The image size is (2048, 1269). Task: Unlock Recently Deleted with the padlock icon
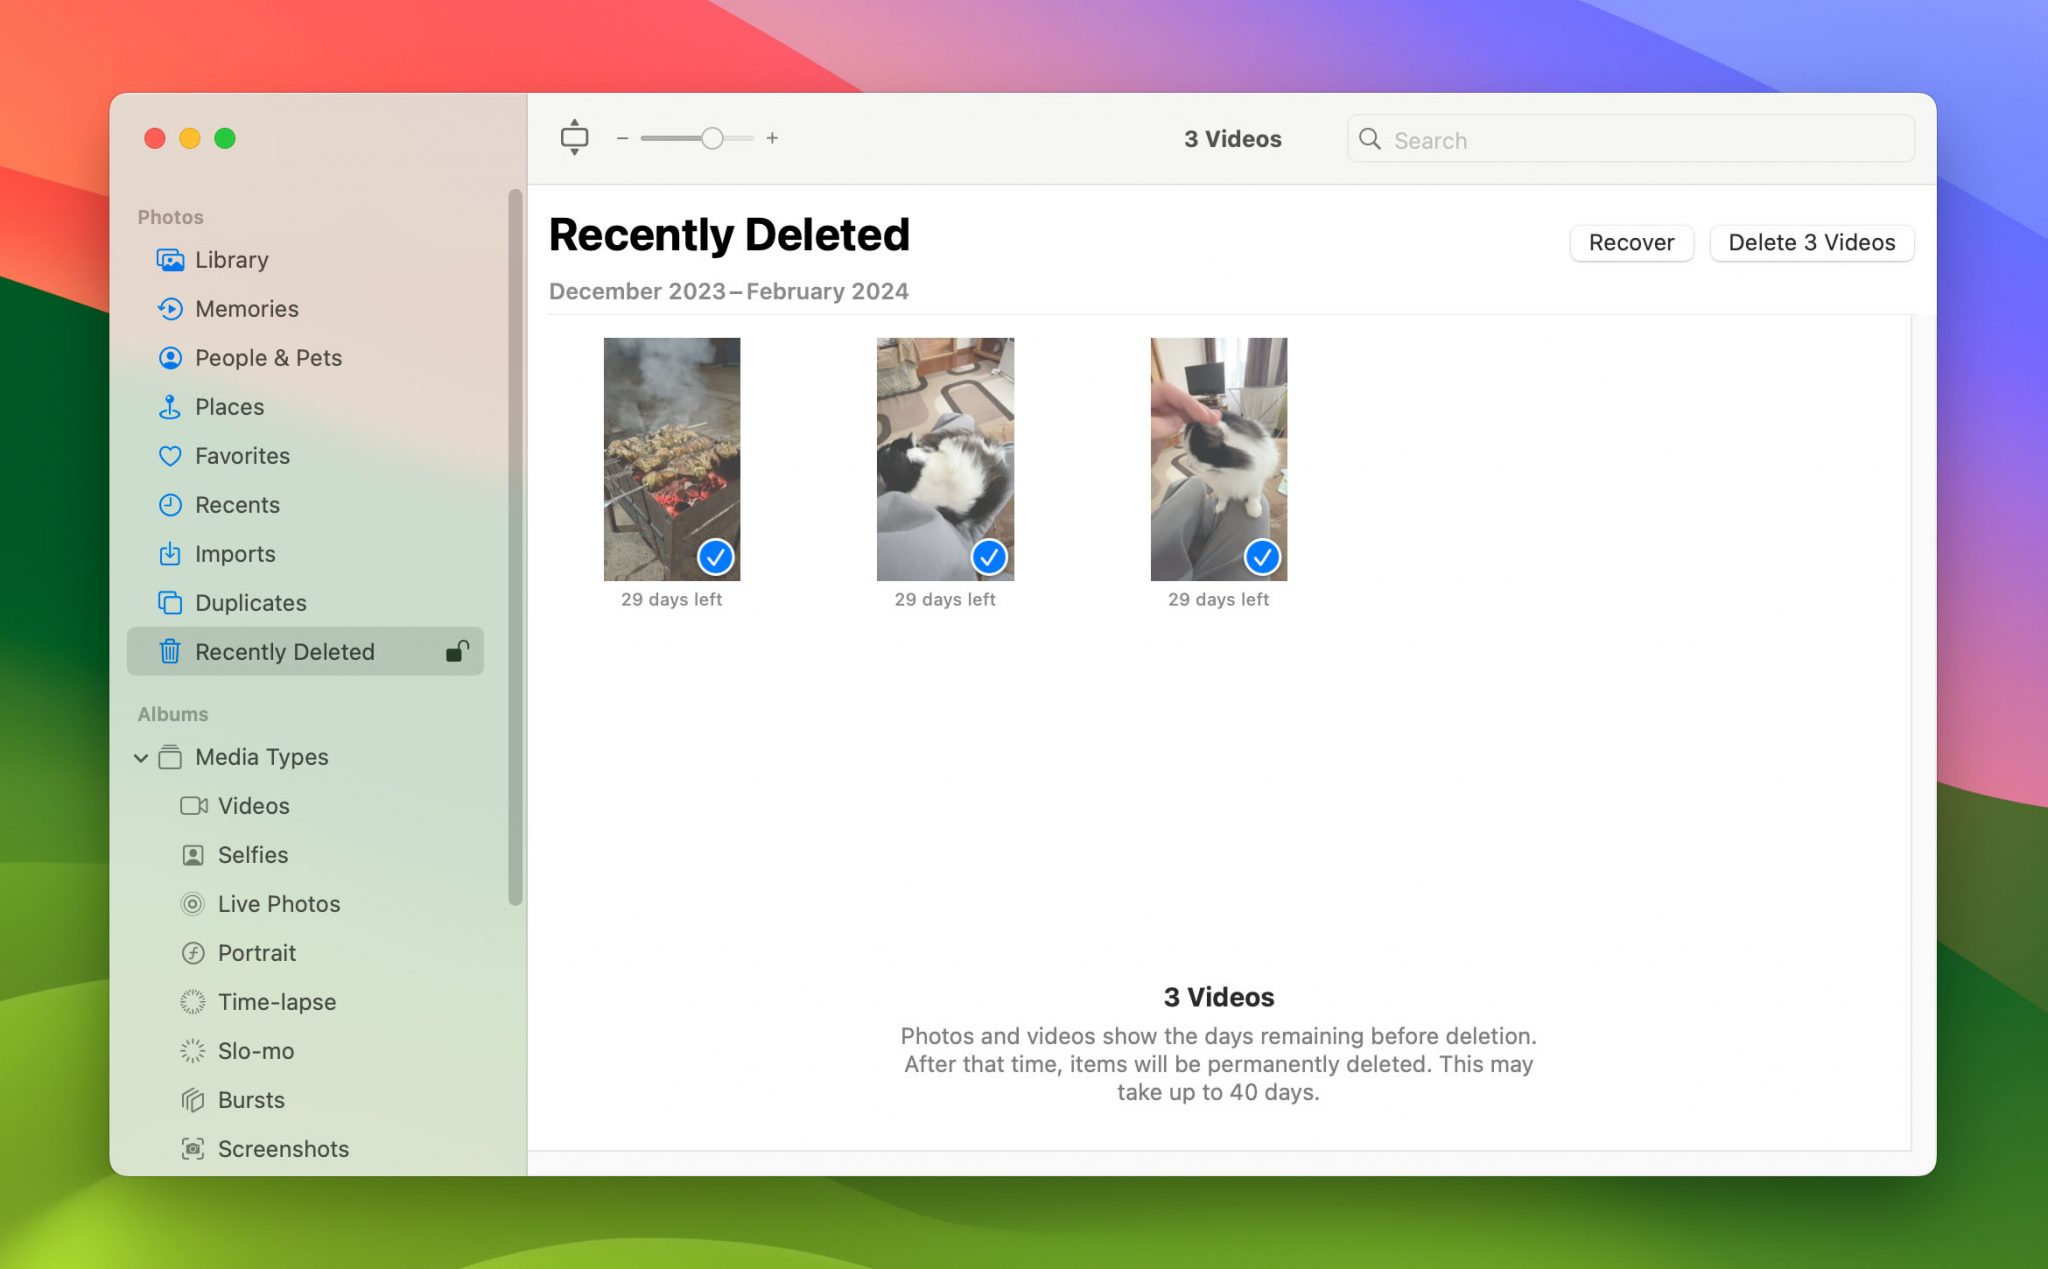coord(457,651)
